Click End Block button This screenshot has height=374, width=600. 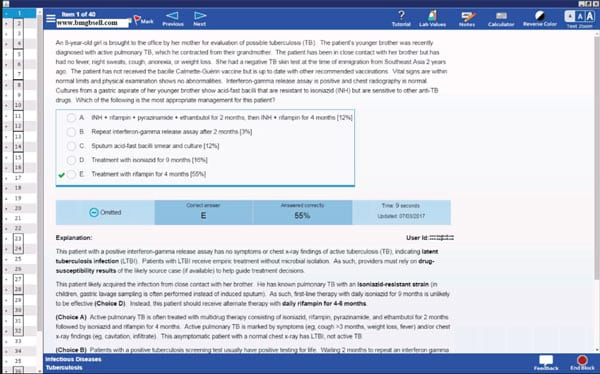582,363
